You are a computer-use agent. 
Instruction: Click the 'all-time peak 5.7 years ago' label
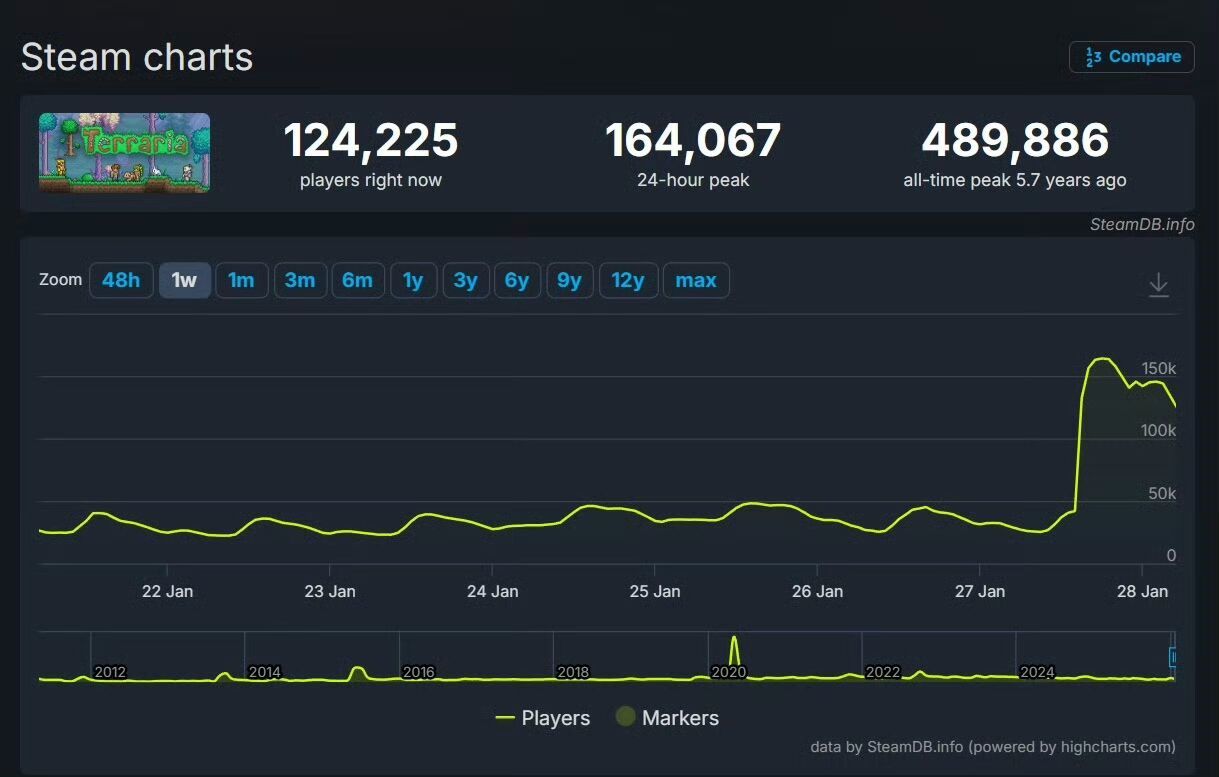[1015, 181]
